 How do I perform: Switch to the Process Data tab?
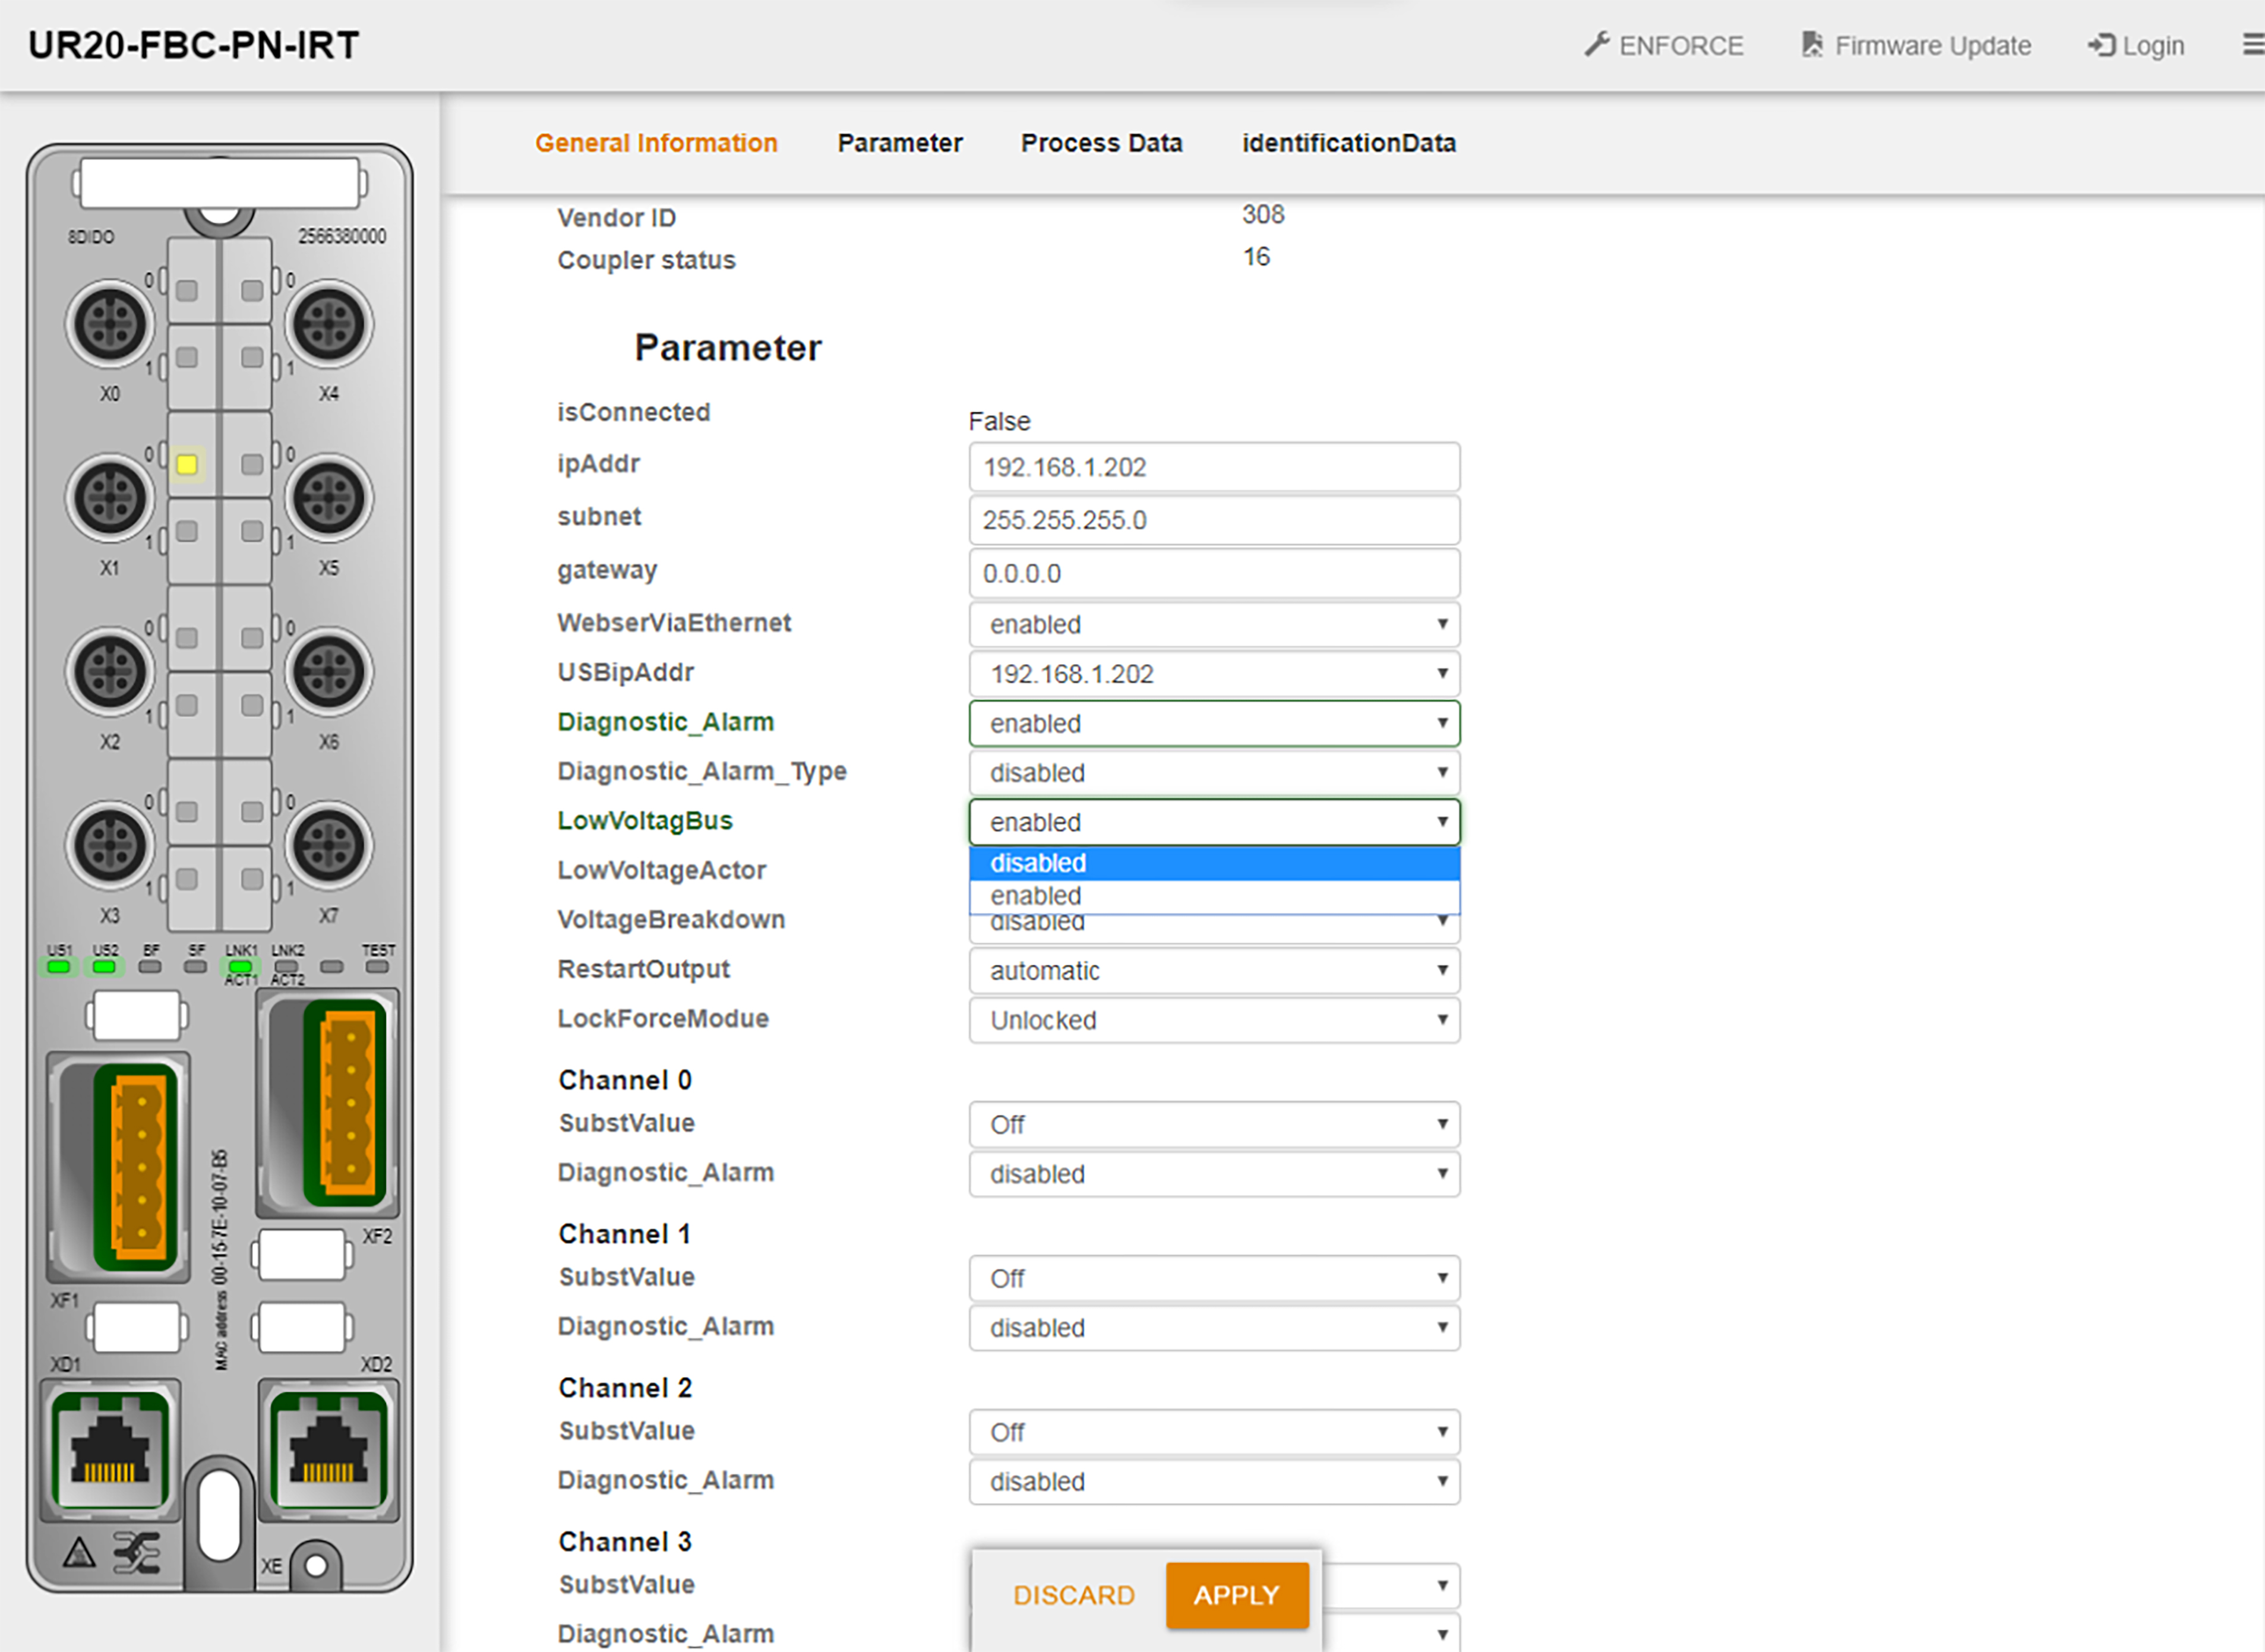pos(1101,143)
